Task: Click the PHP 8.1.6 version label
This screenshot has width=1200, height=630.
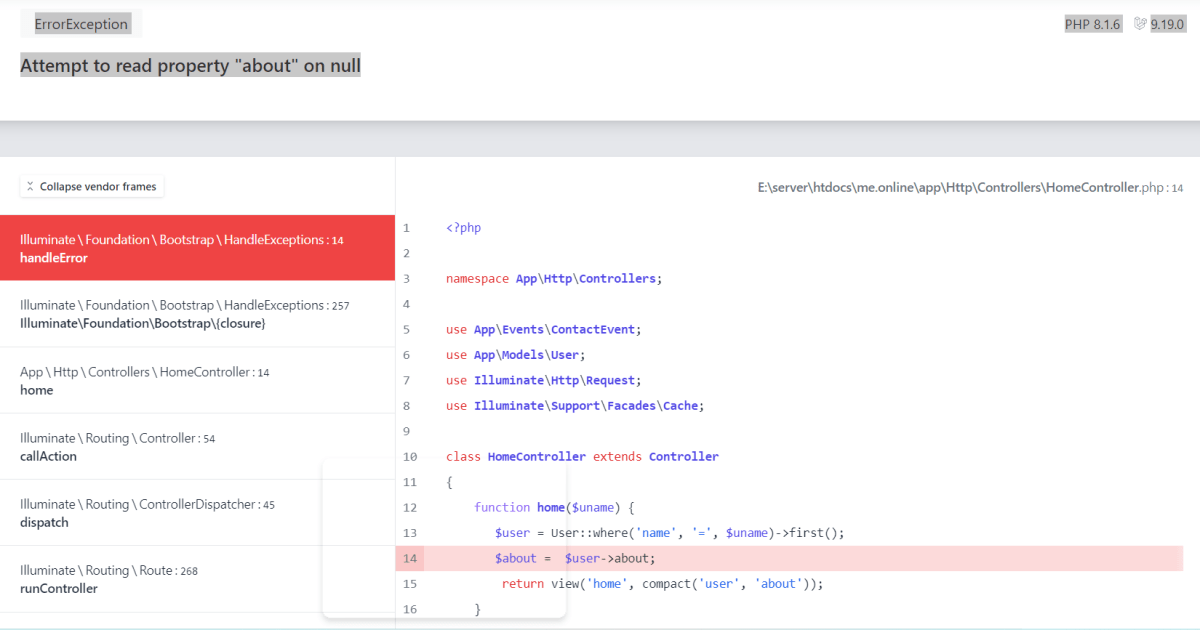Action: (x=1093, y=24)
